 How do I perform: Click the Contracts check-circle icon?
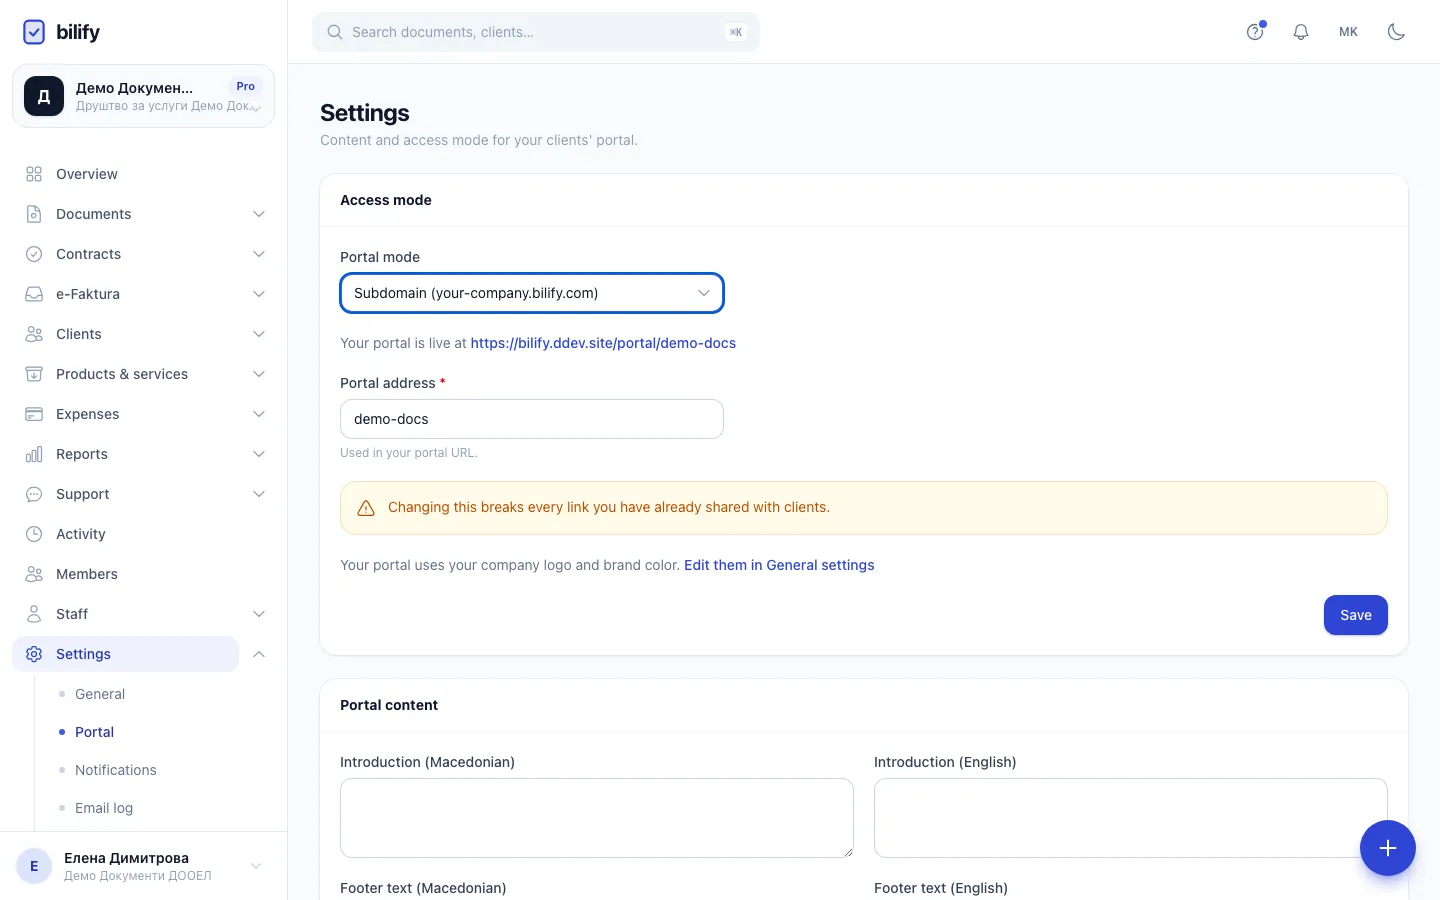tap(34, 254)
